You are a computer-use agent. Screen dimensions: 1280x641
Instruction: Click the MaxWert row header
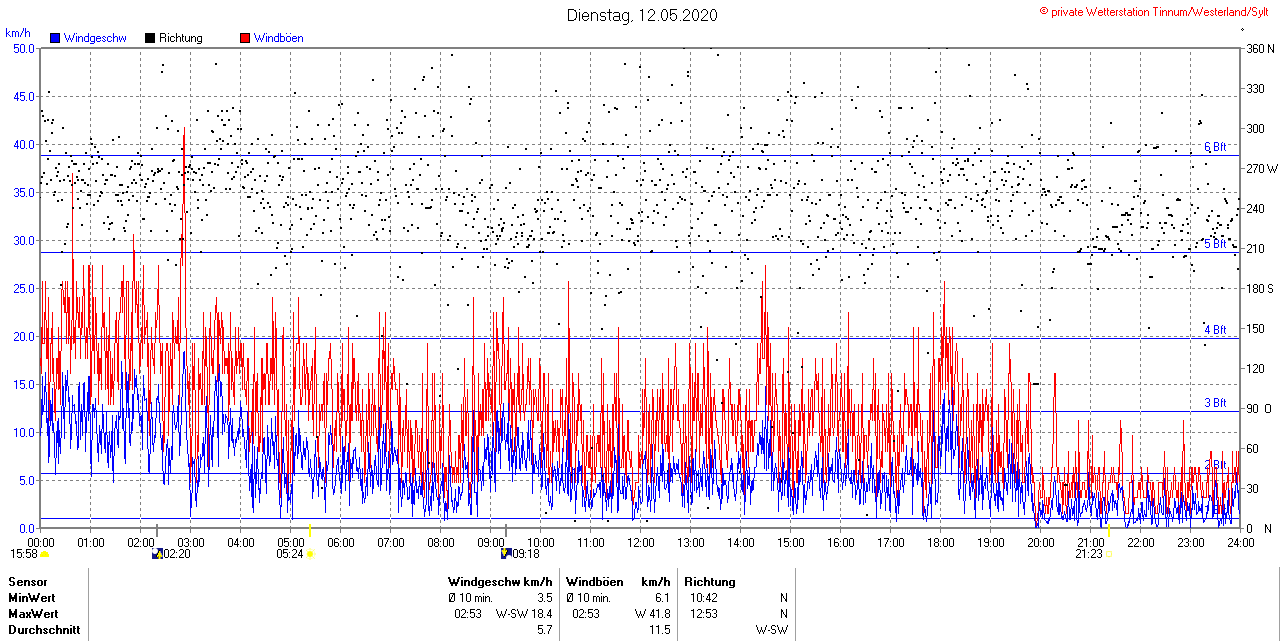click(33, 613)
